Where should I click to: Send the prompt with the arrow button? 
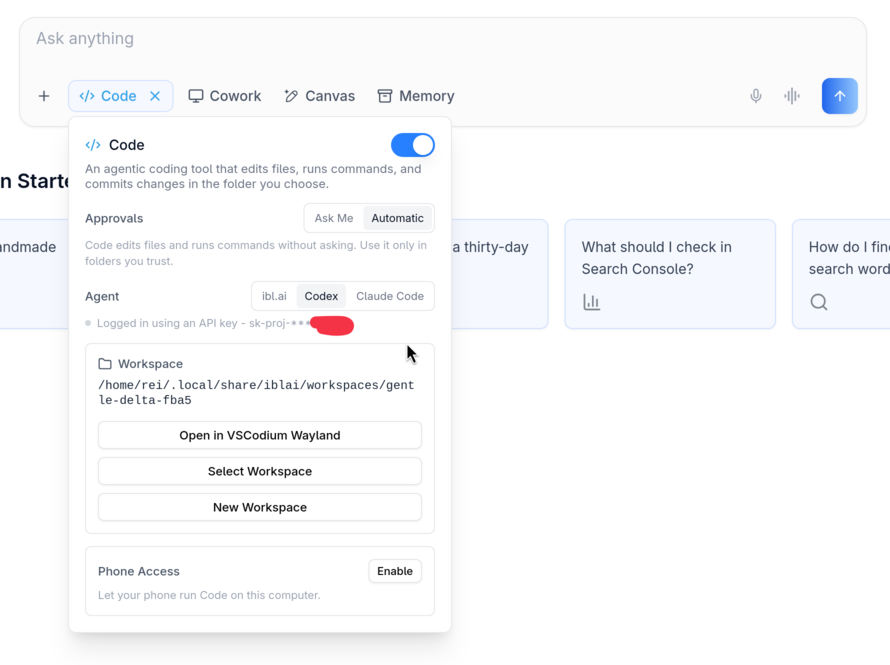[x=839, y=96]
